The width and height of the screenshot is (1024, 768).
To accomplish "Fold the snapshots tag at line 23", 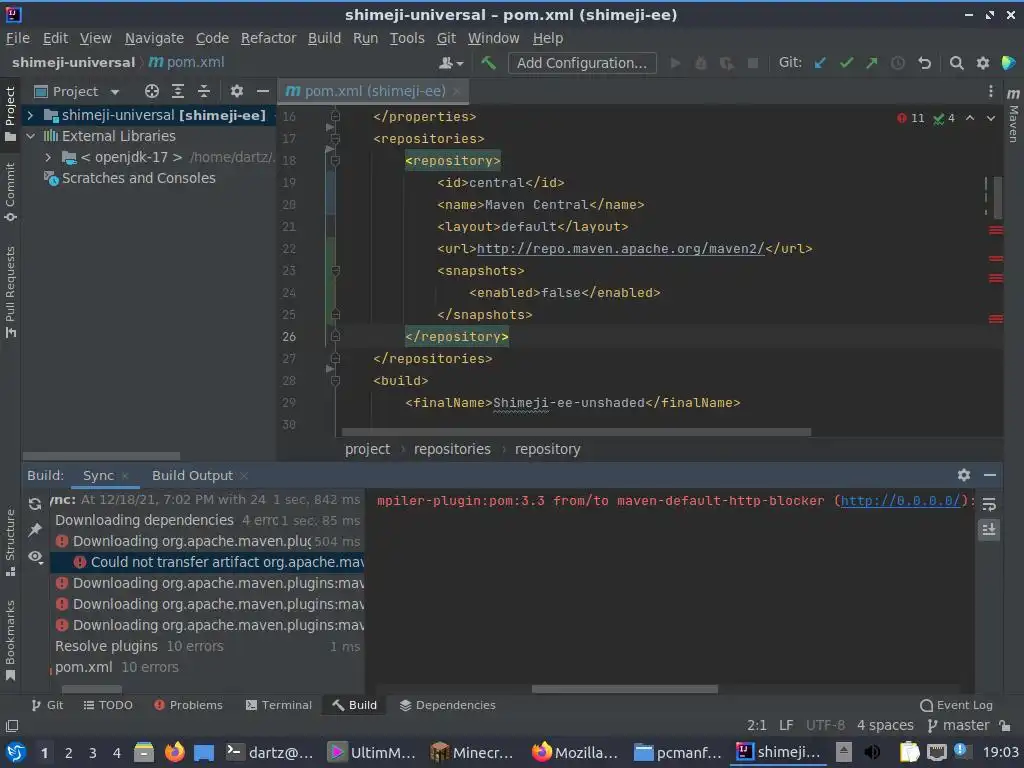I will click(x=335, y=270).
